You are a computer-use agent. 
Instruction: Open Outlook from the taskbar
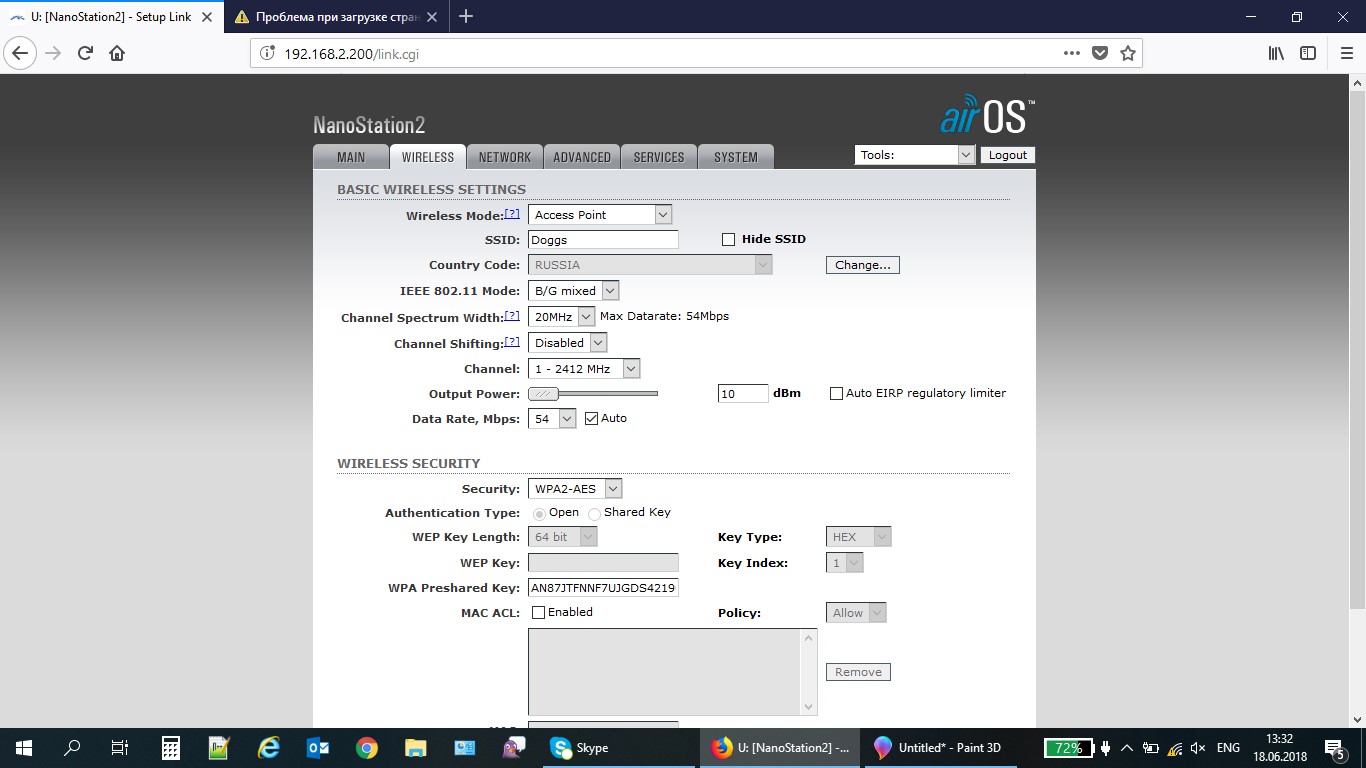point(318,747)
